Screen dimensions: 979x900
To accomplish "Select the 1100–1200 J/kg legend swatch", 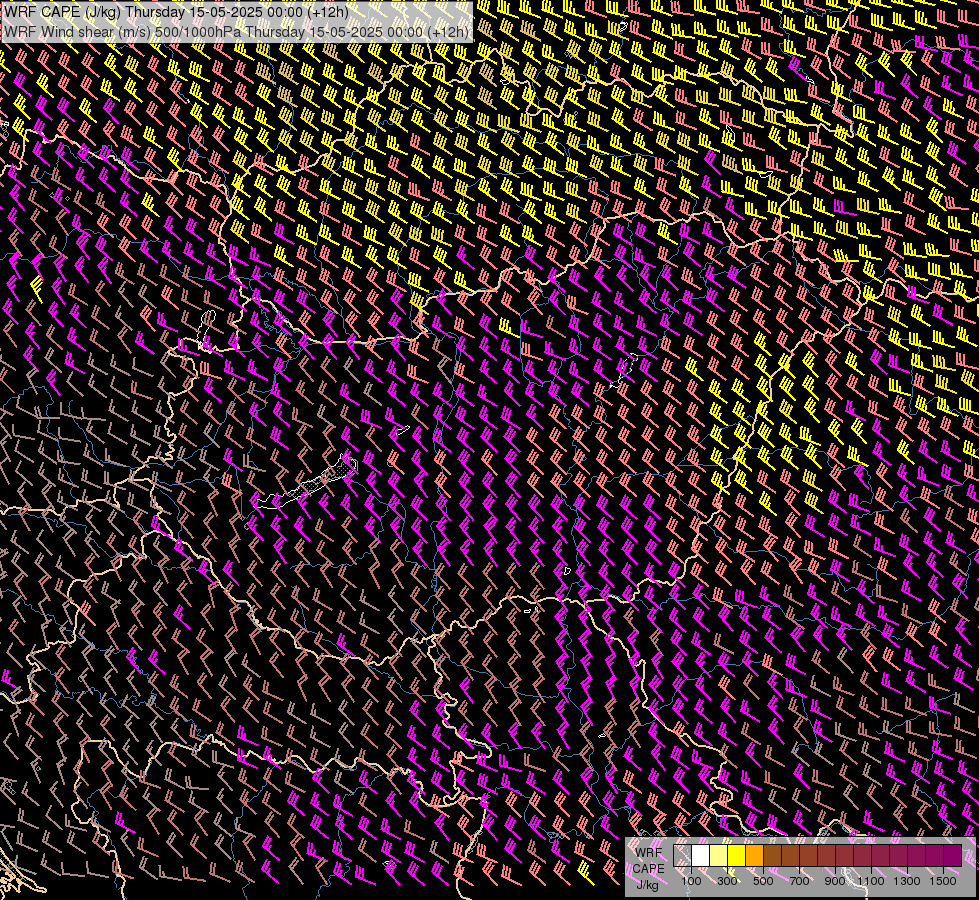I will (880, 856).
